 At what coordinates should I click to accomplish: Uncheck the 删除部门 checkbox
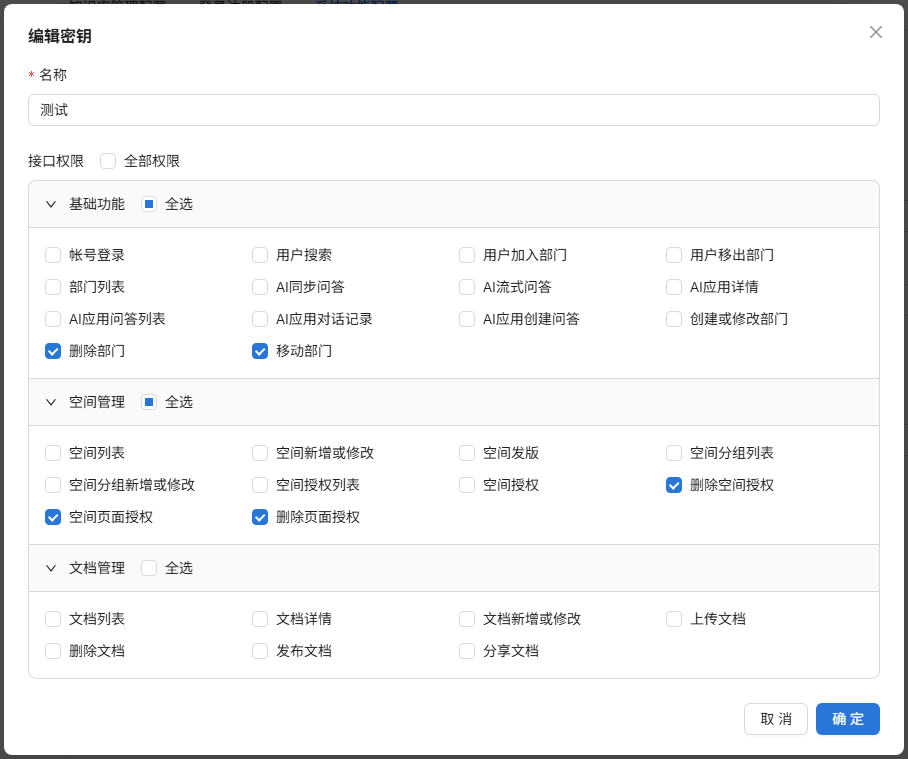pos(53,351)
